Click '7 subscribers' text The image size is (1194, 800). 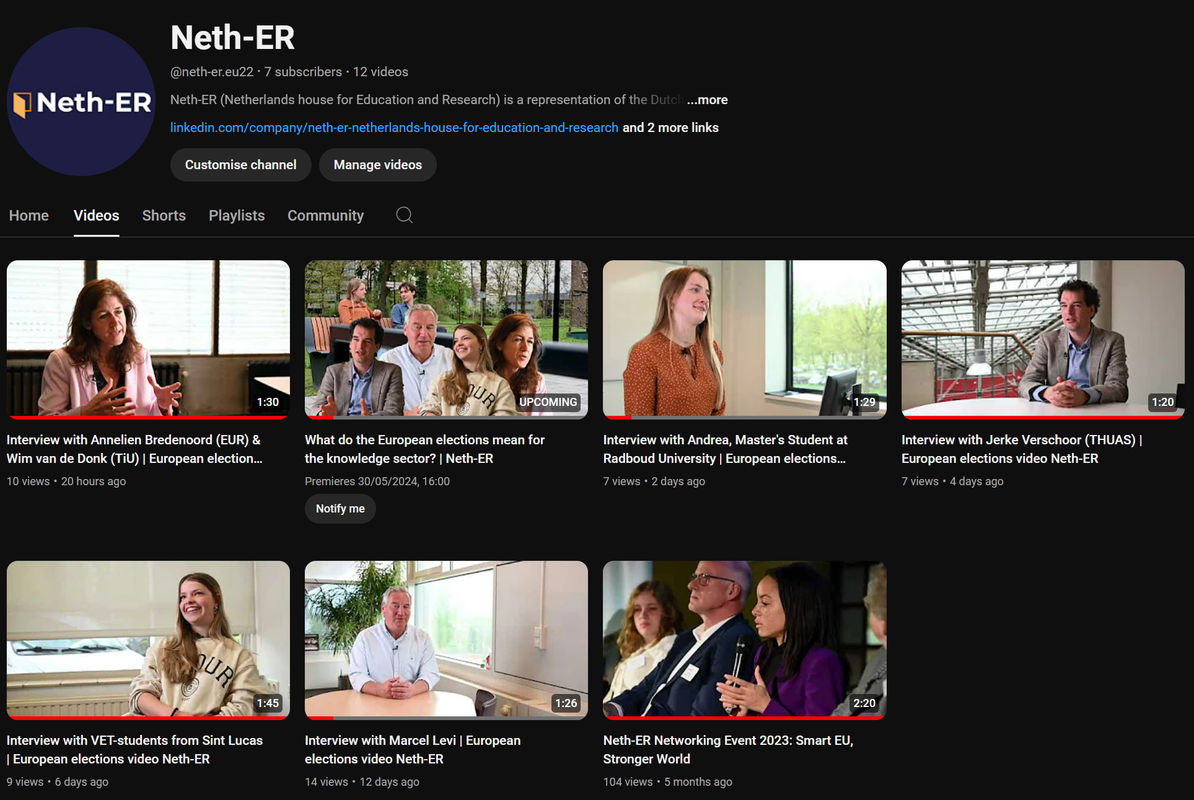pos(303,72)
